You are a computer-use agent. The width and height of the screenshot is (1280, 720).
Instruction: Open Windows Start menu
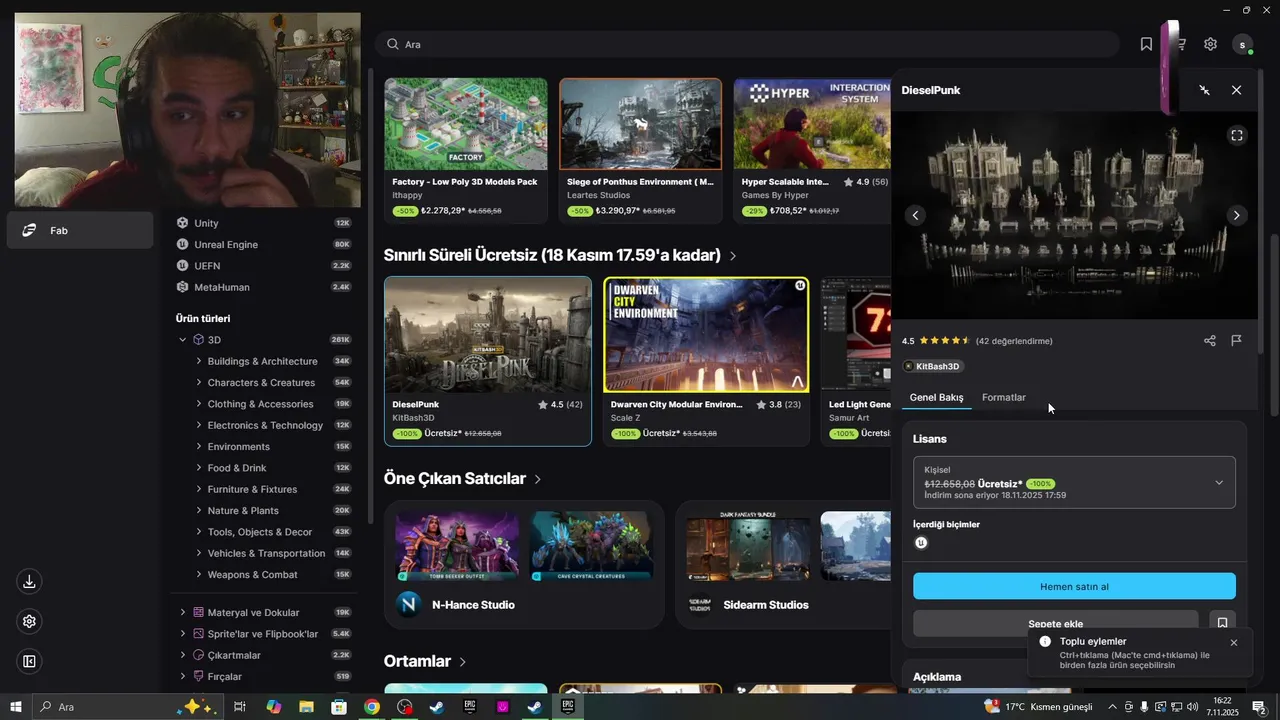(16, 707)
